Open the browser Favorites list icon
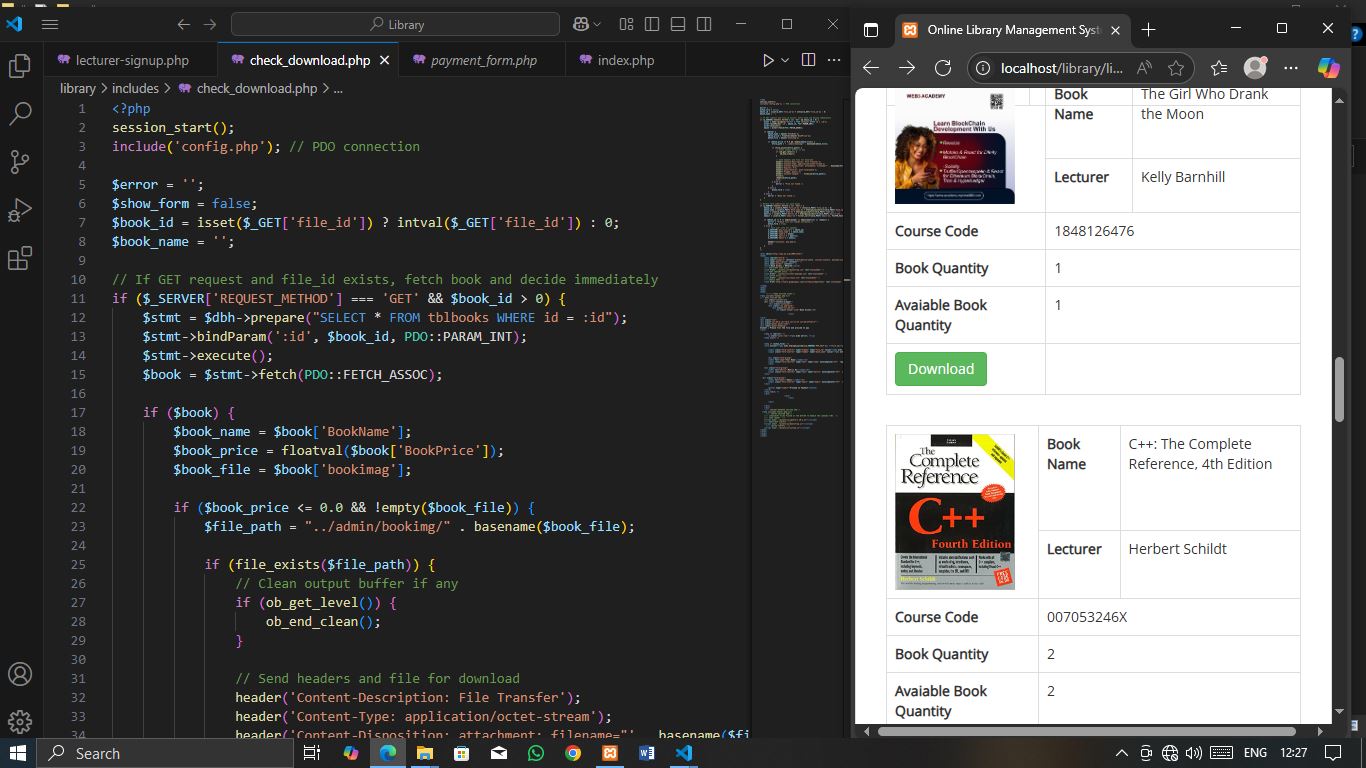This screenshot has width=1366, height=768. [x=1219, y=68]
